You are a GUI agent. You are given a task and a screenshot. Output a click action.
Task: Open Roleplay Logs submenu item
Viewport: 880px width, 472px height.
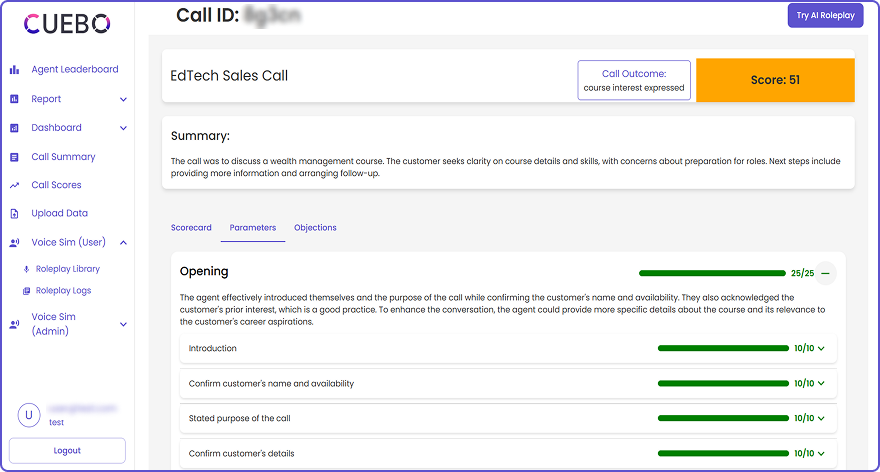(x=63, y=291)
